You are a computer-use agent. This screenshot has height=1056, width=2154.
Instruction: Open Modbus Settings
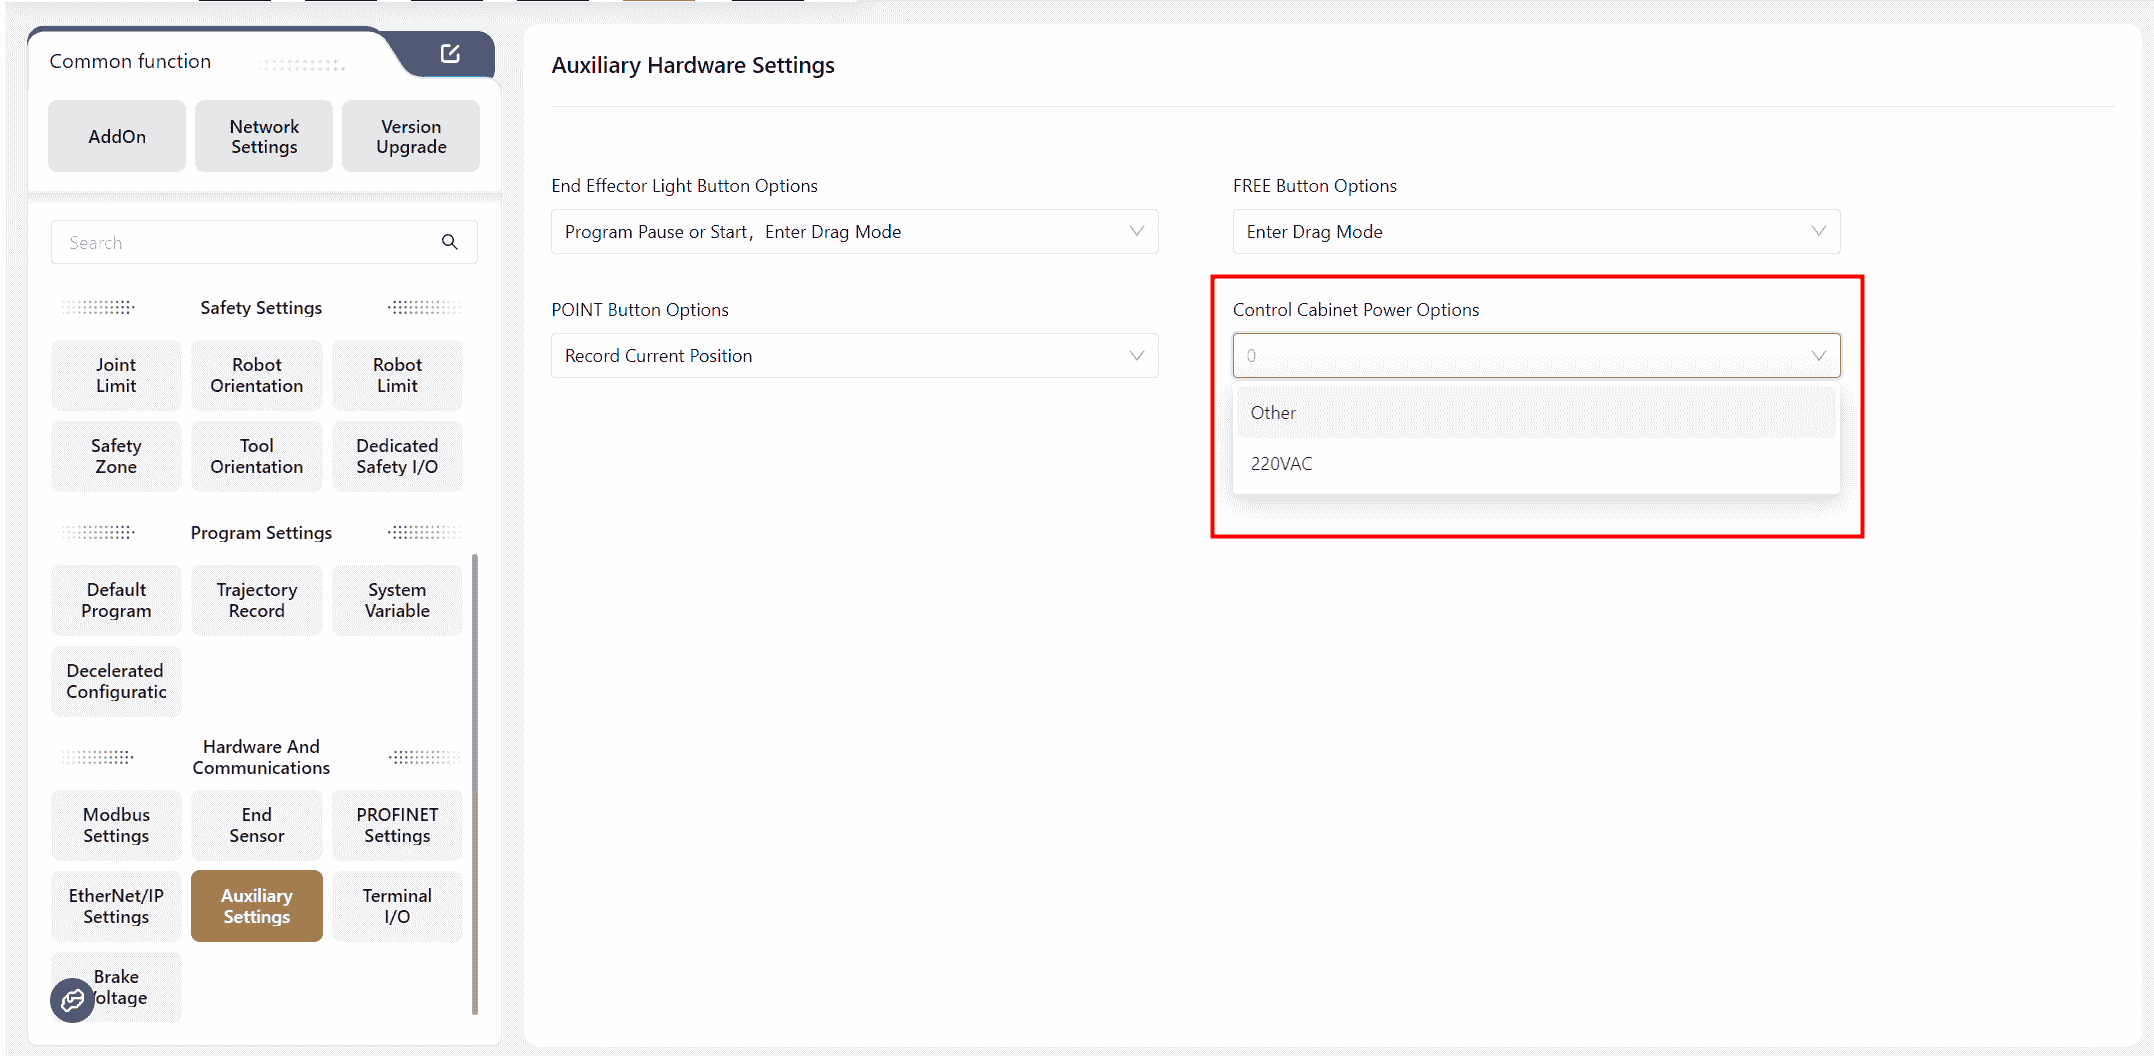(x=116, y=826)
